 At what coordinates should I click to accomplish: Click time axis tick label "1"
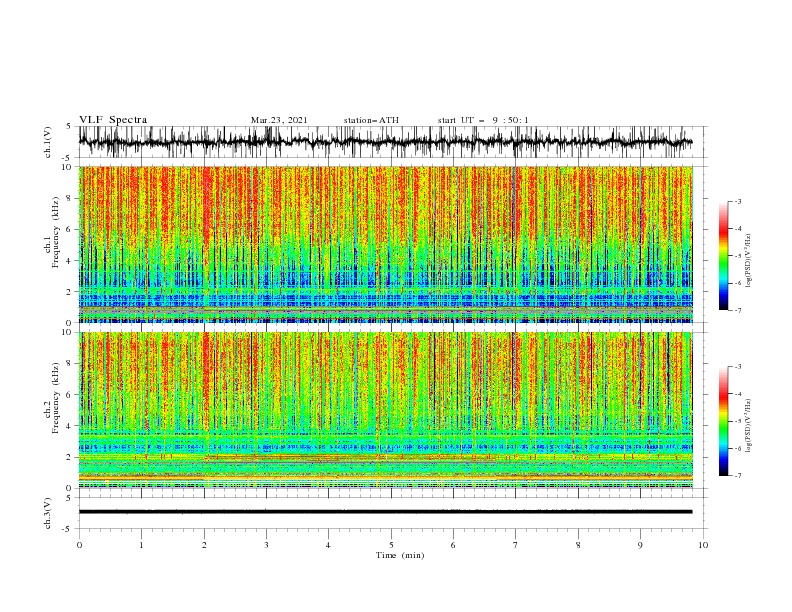(141, 545)
